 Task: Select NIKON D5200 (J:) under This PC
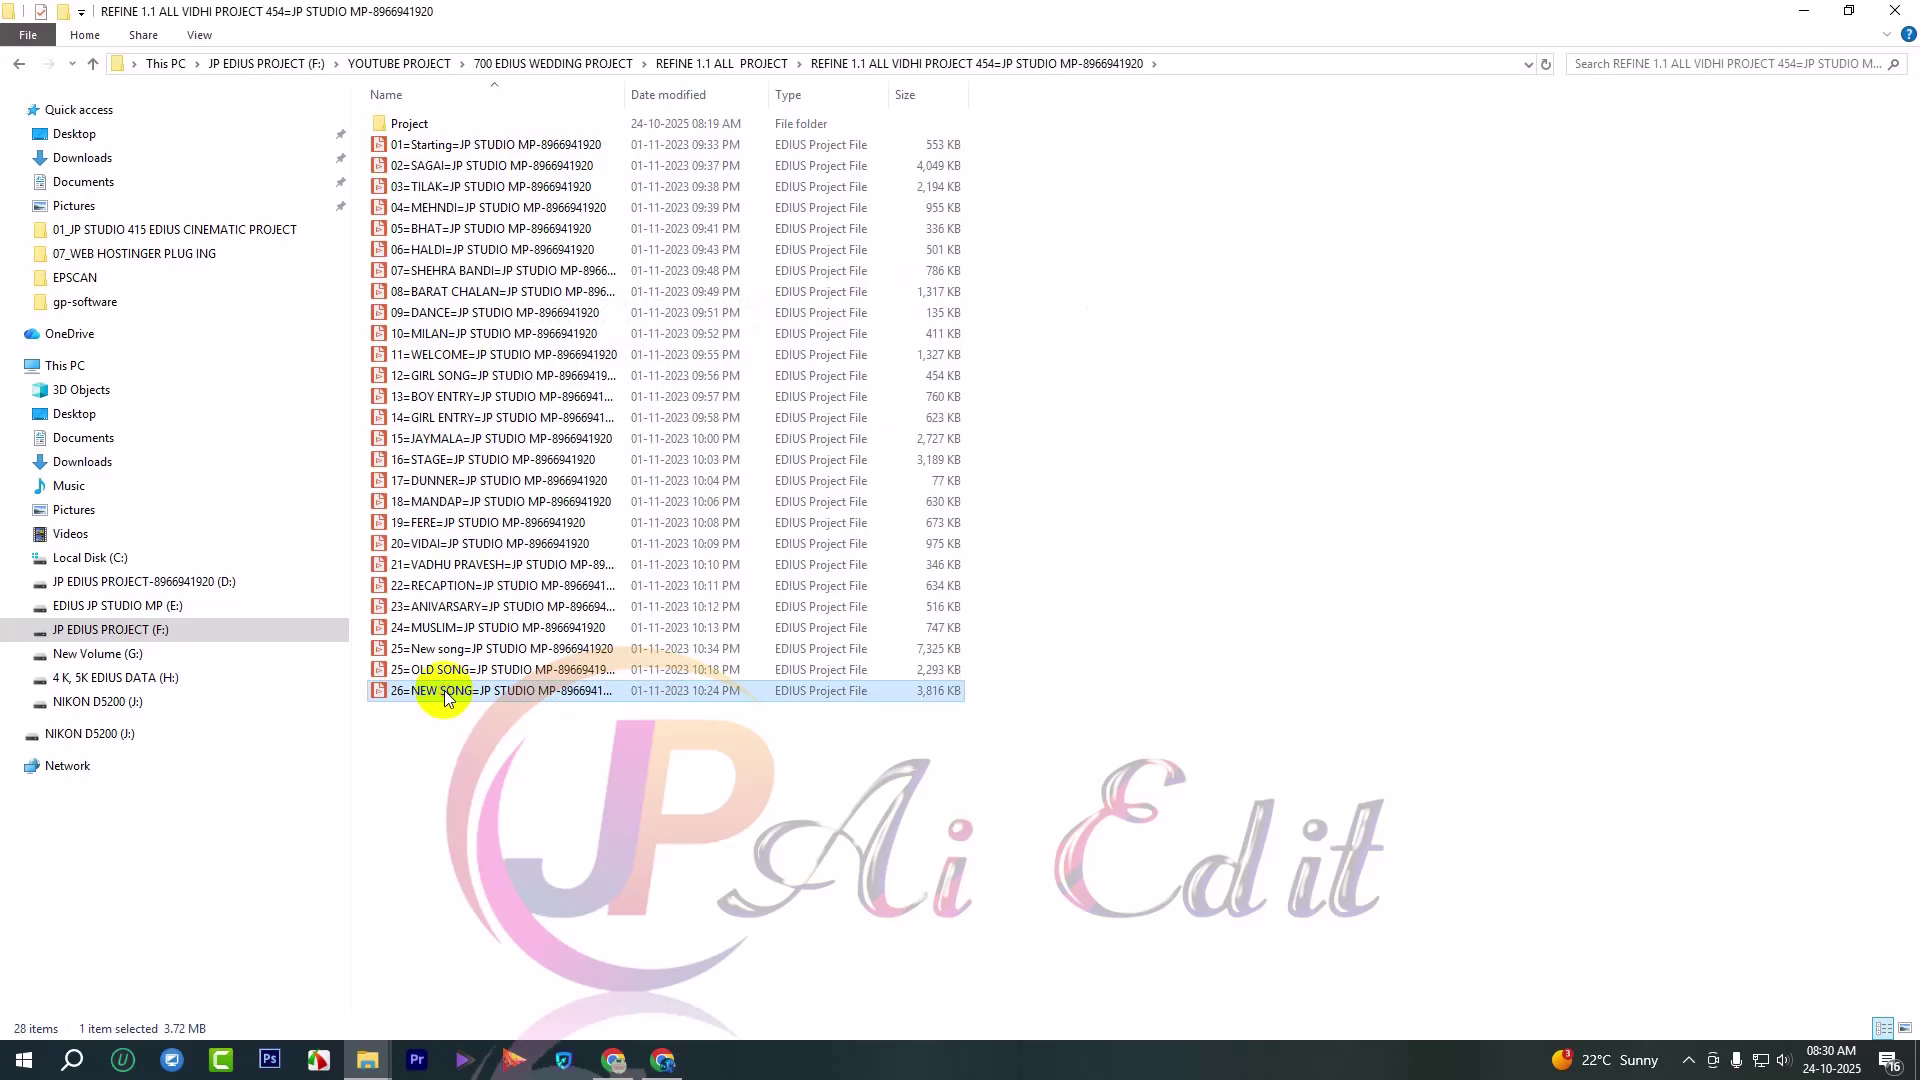point(97,702)
